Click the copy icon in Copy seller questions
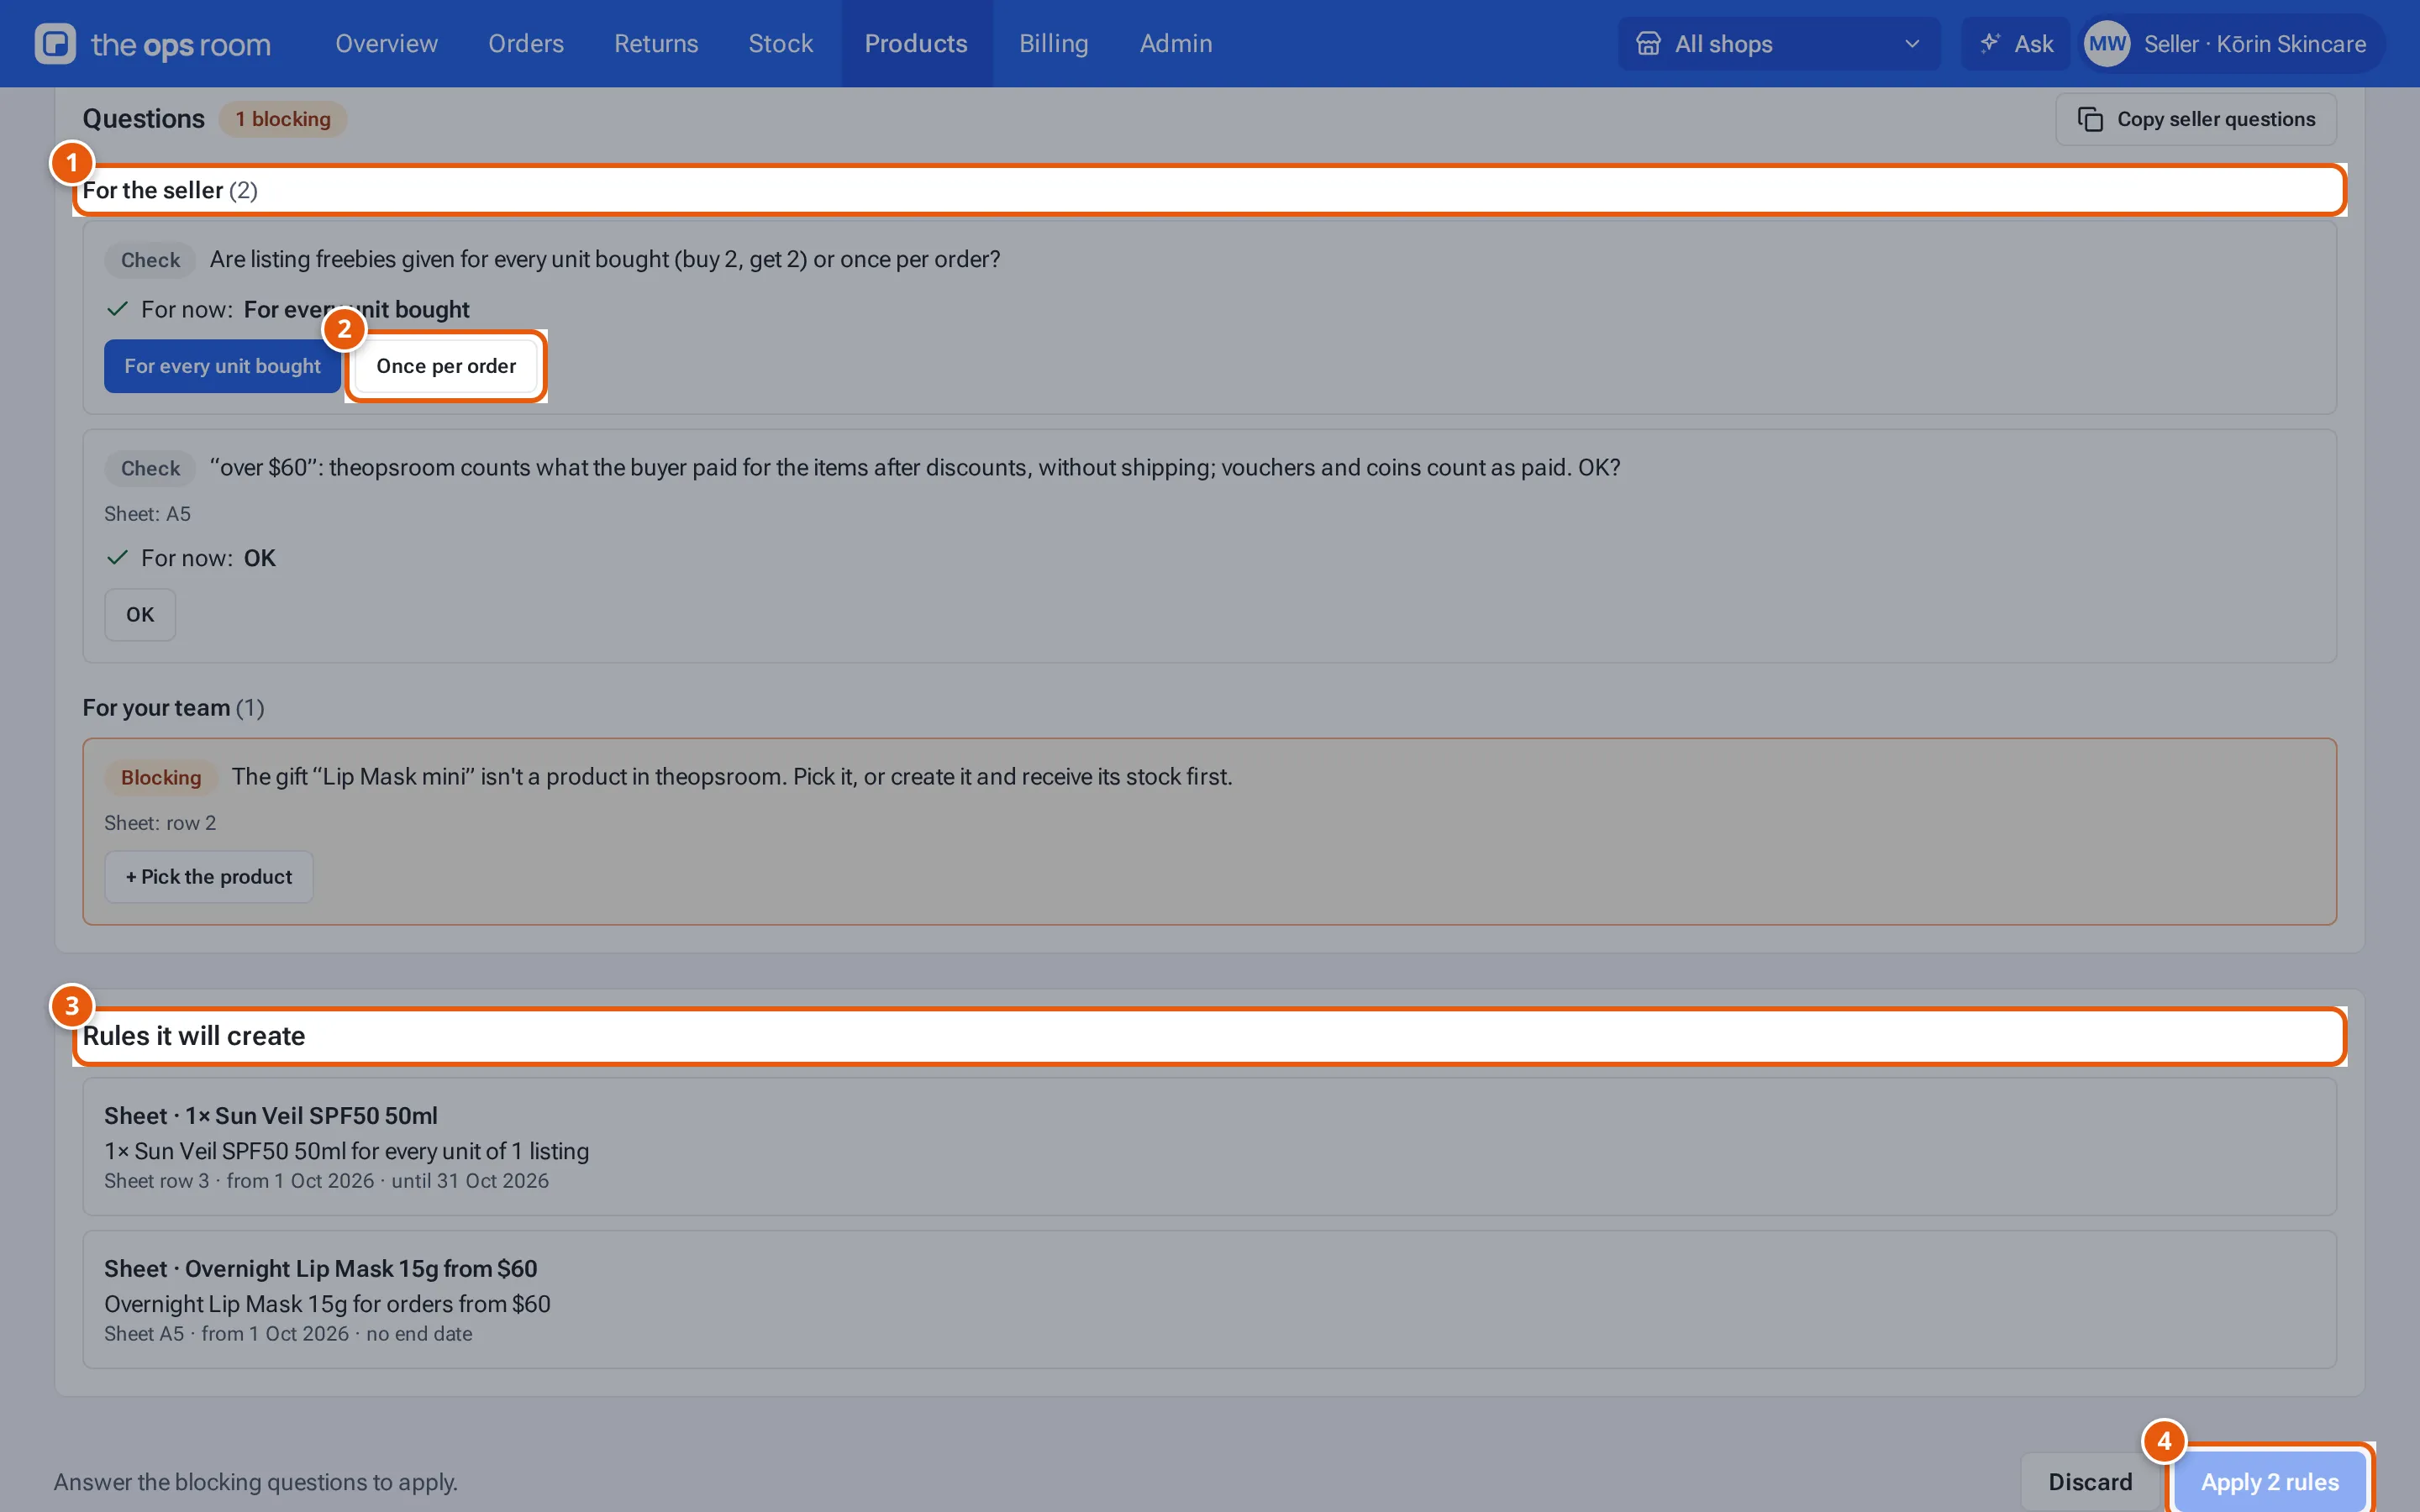This screenshot has height=1512, width=2420. (2090, 119)
